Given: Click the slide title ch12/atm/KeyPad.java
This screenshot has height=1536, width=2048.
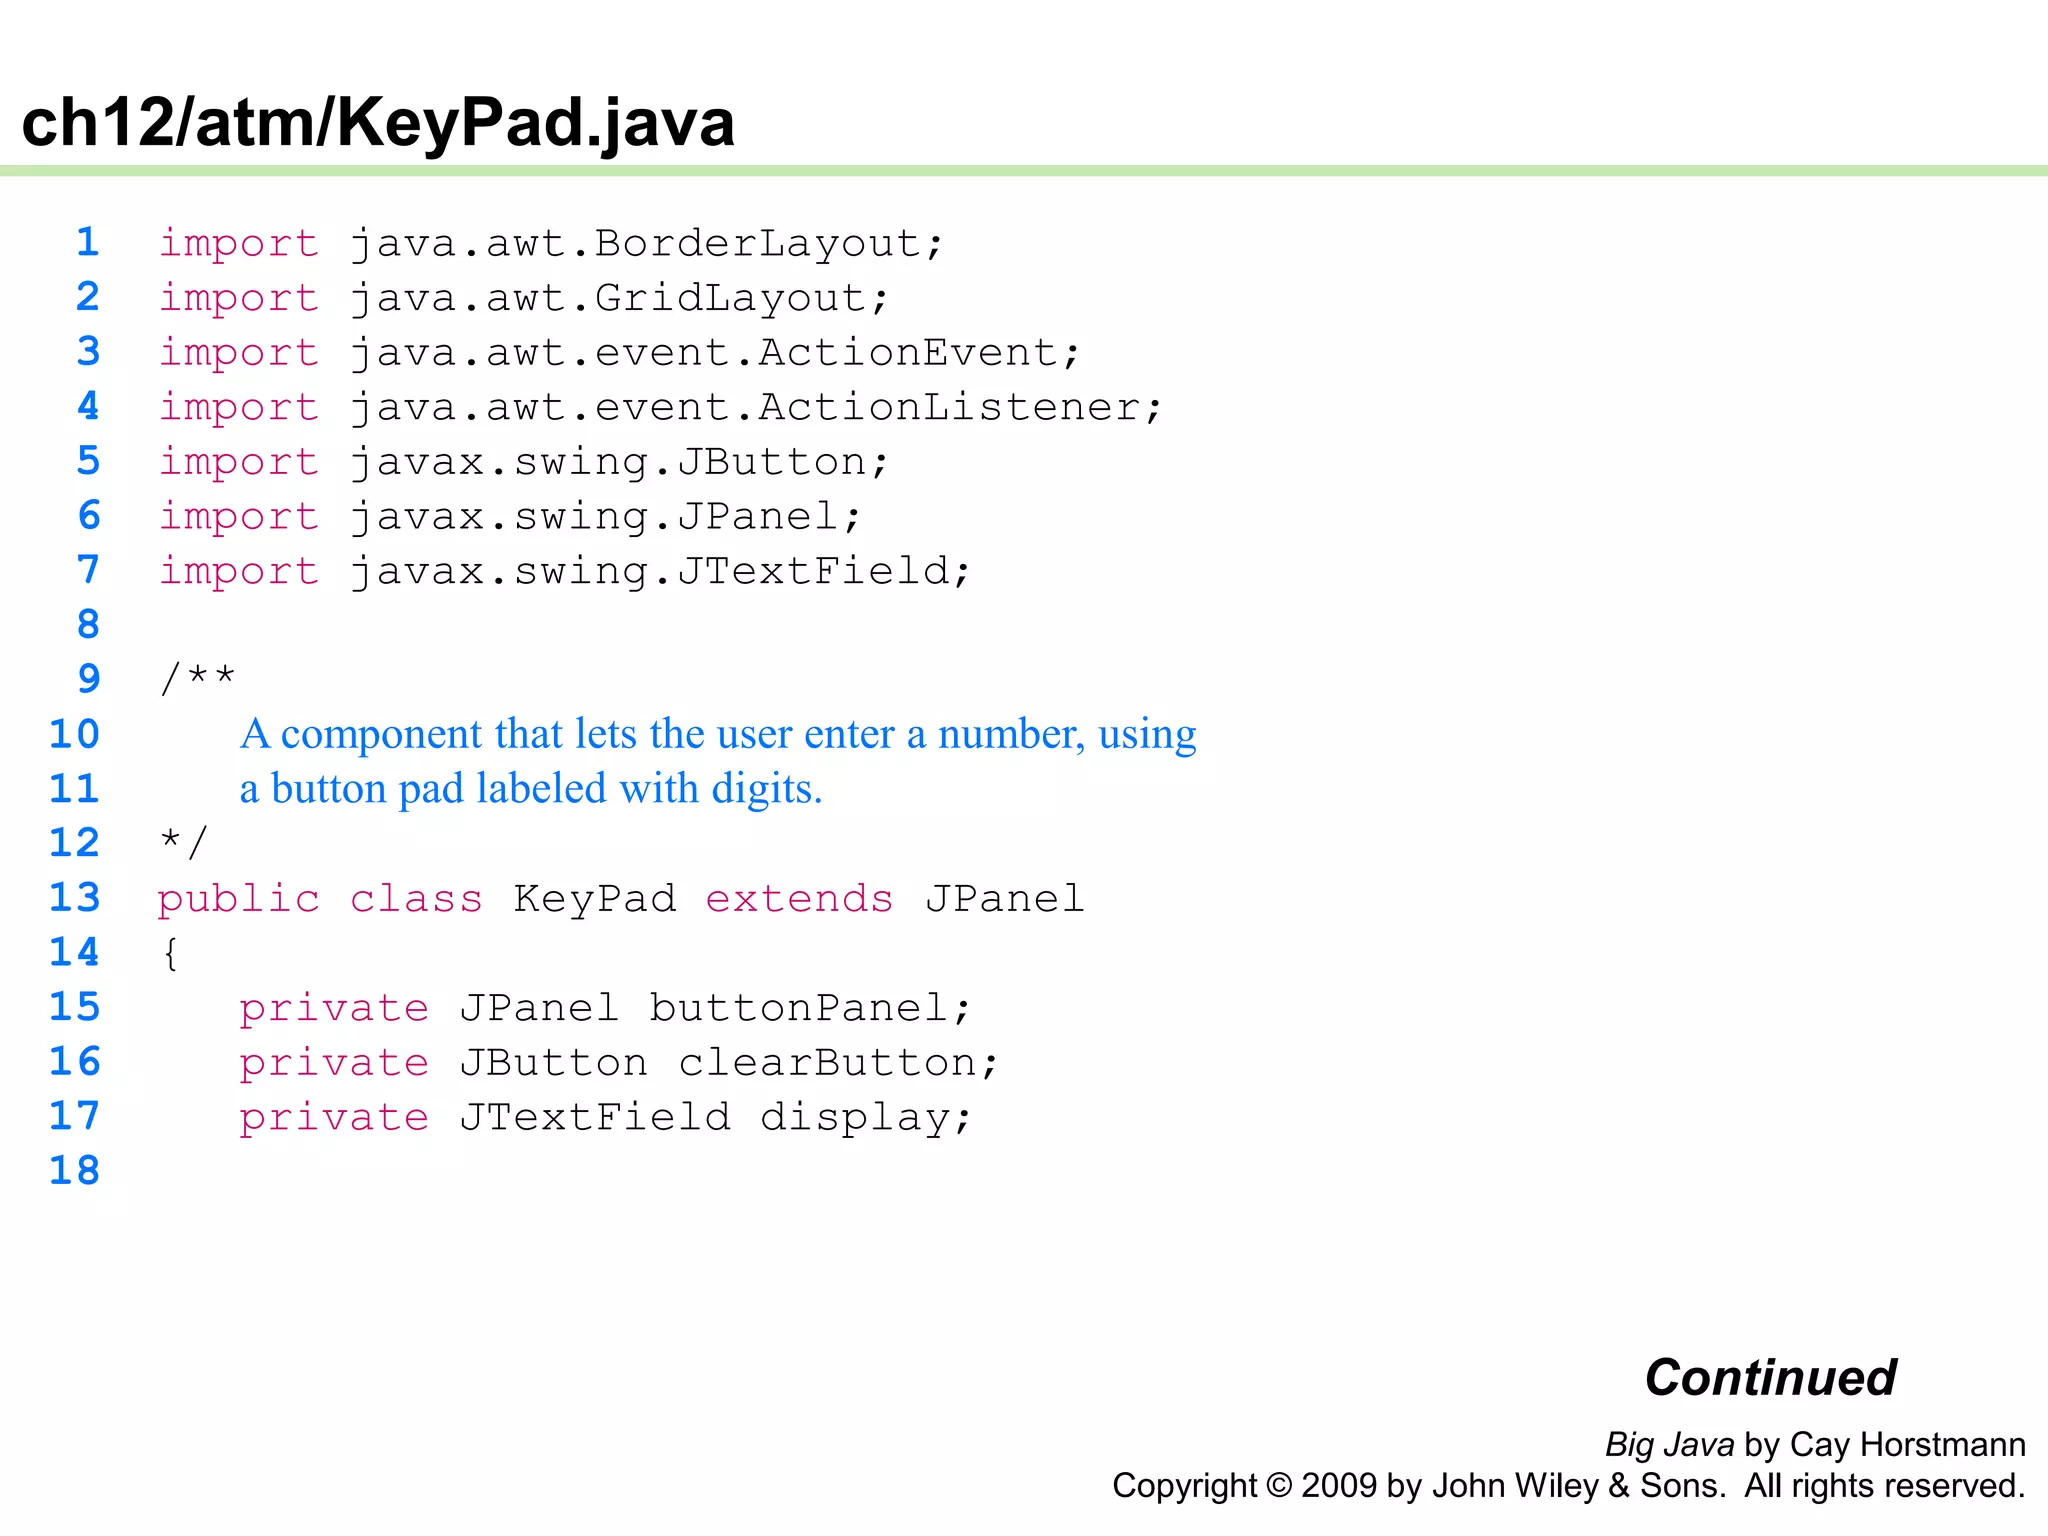Looking at the screenshot, I should click(x=378, y=124).
